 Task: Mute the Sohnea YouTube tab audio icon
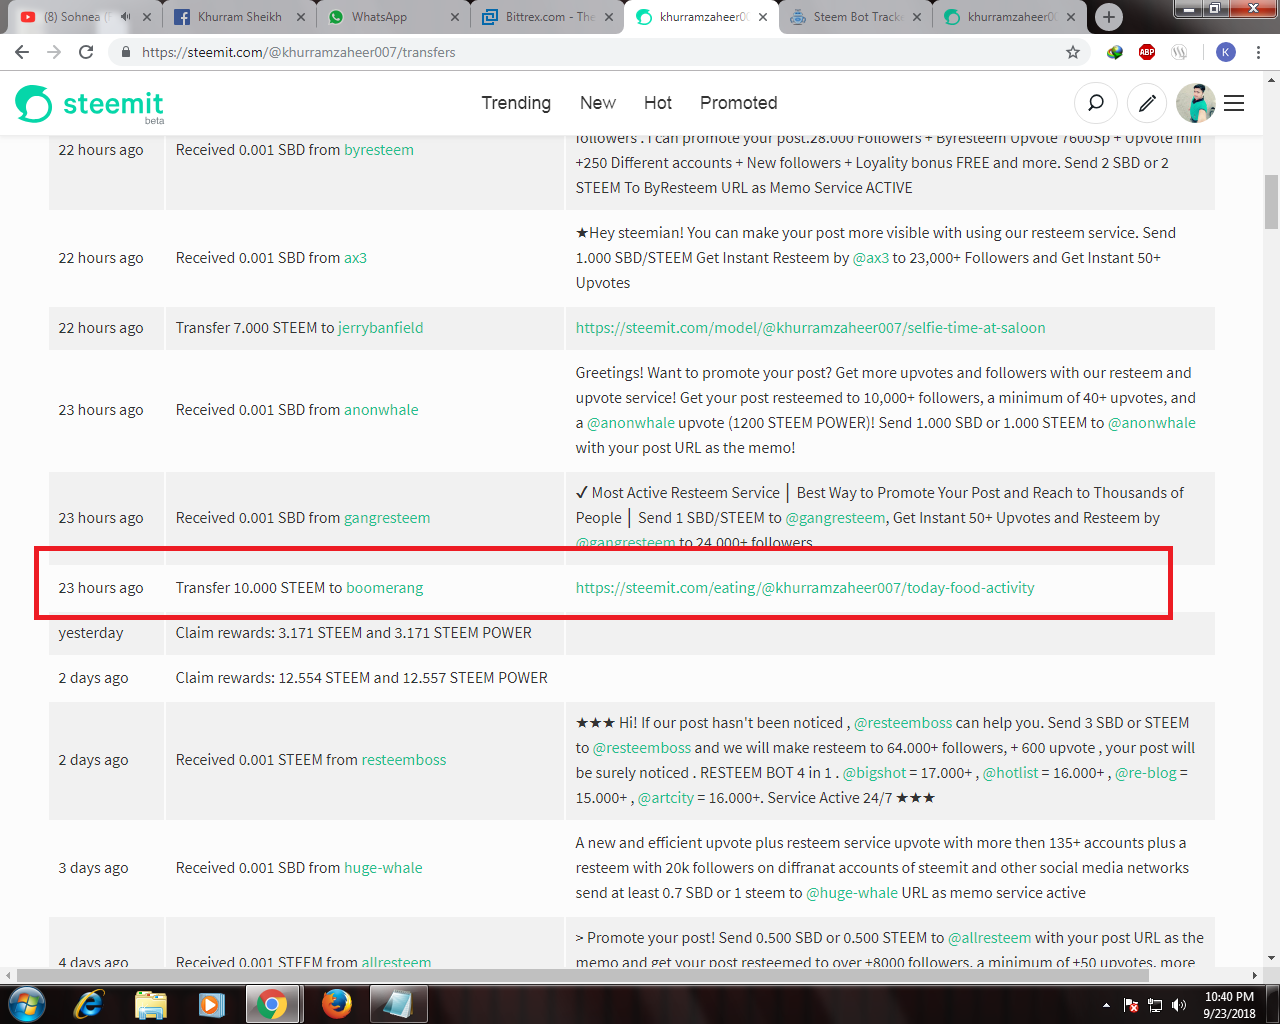click(125, 17)
